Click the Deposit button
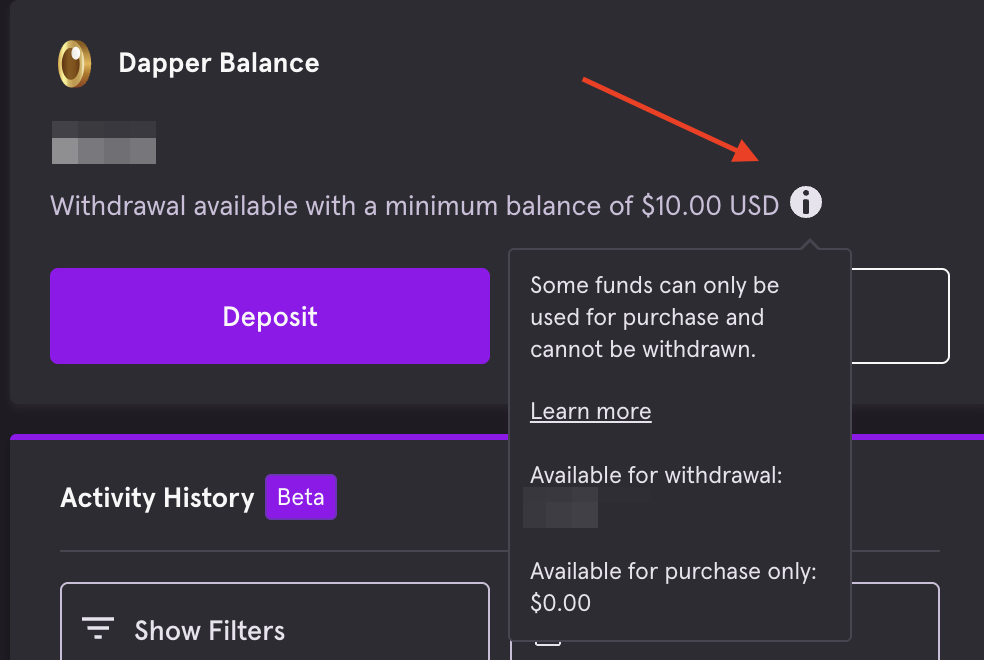The height and width of the screenshot is (660, 984). [270, 316]
